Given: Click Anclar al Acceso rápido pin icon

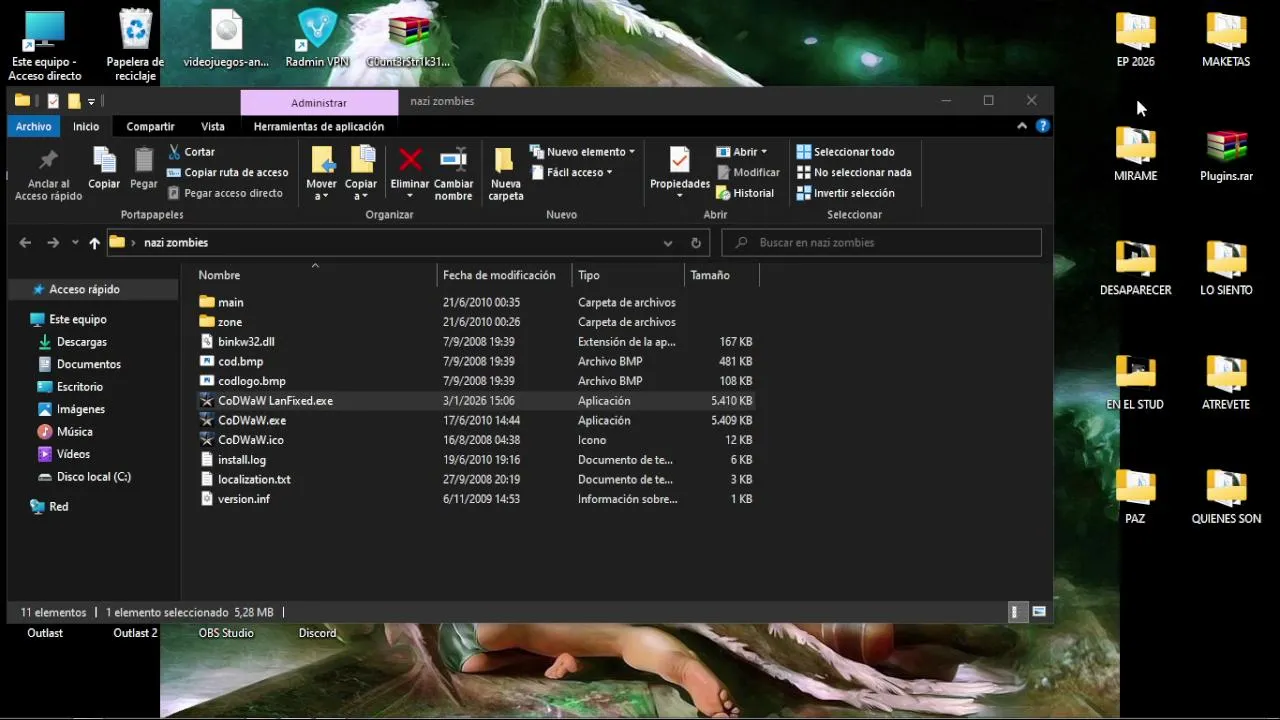Looking at the screenshot, I should pos(48,161).
